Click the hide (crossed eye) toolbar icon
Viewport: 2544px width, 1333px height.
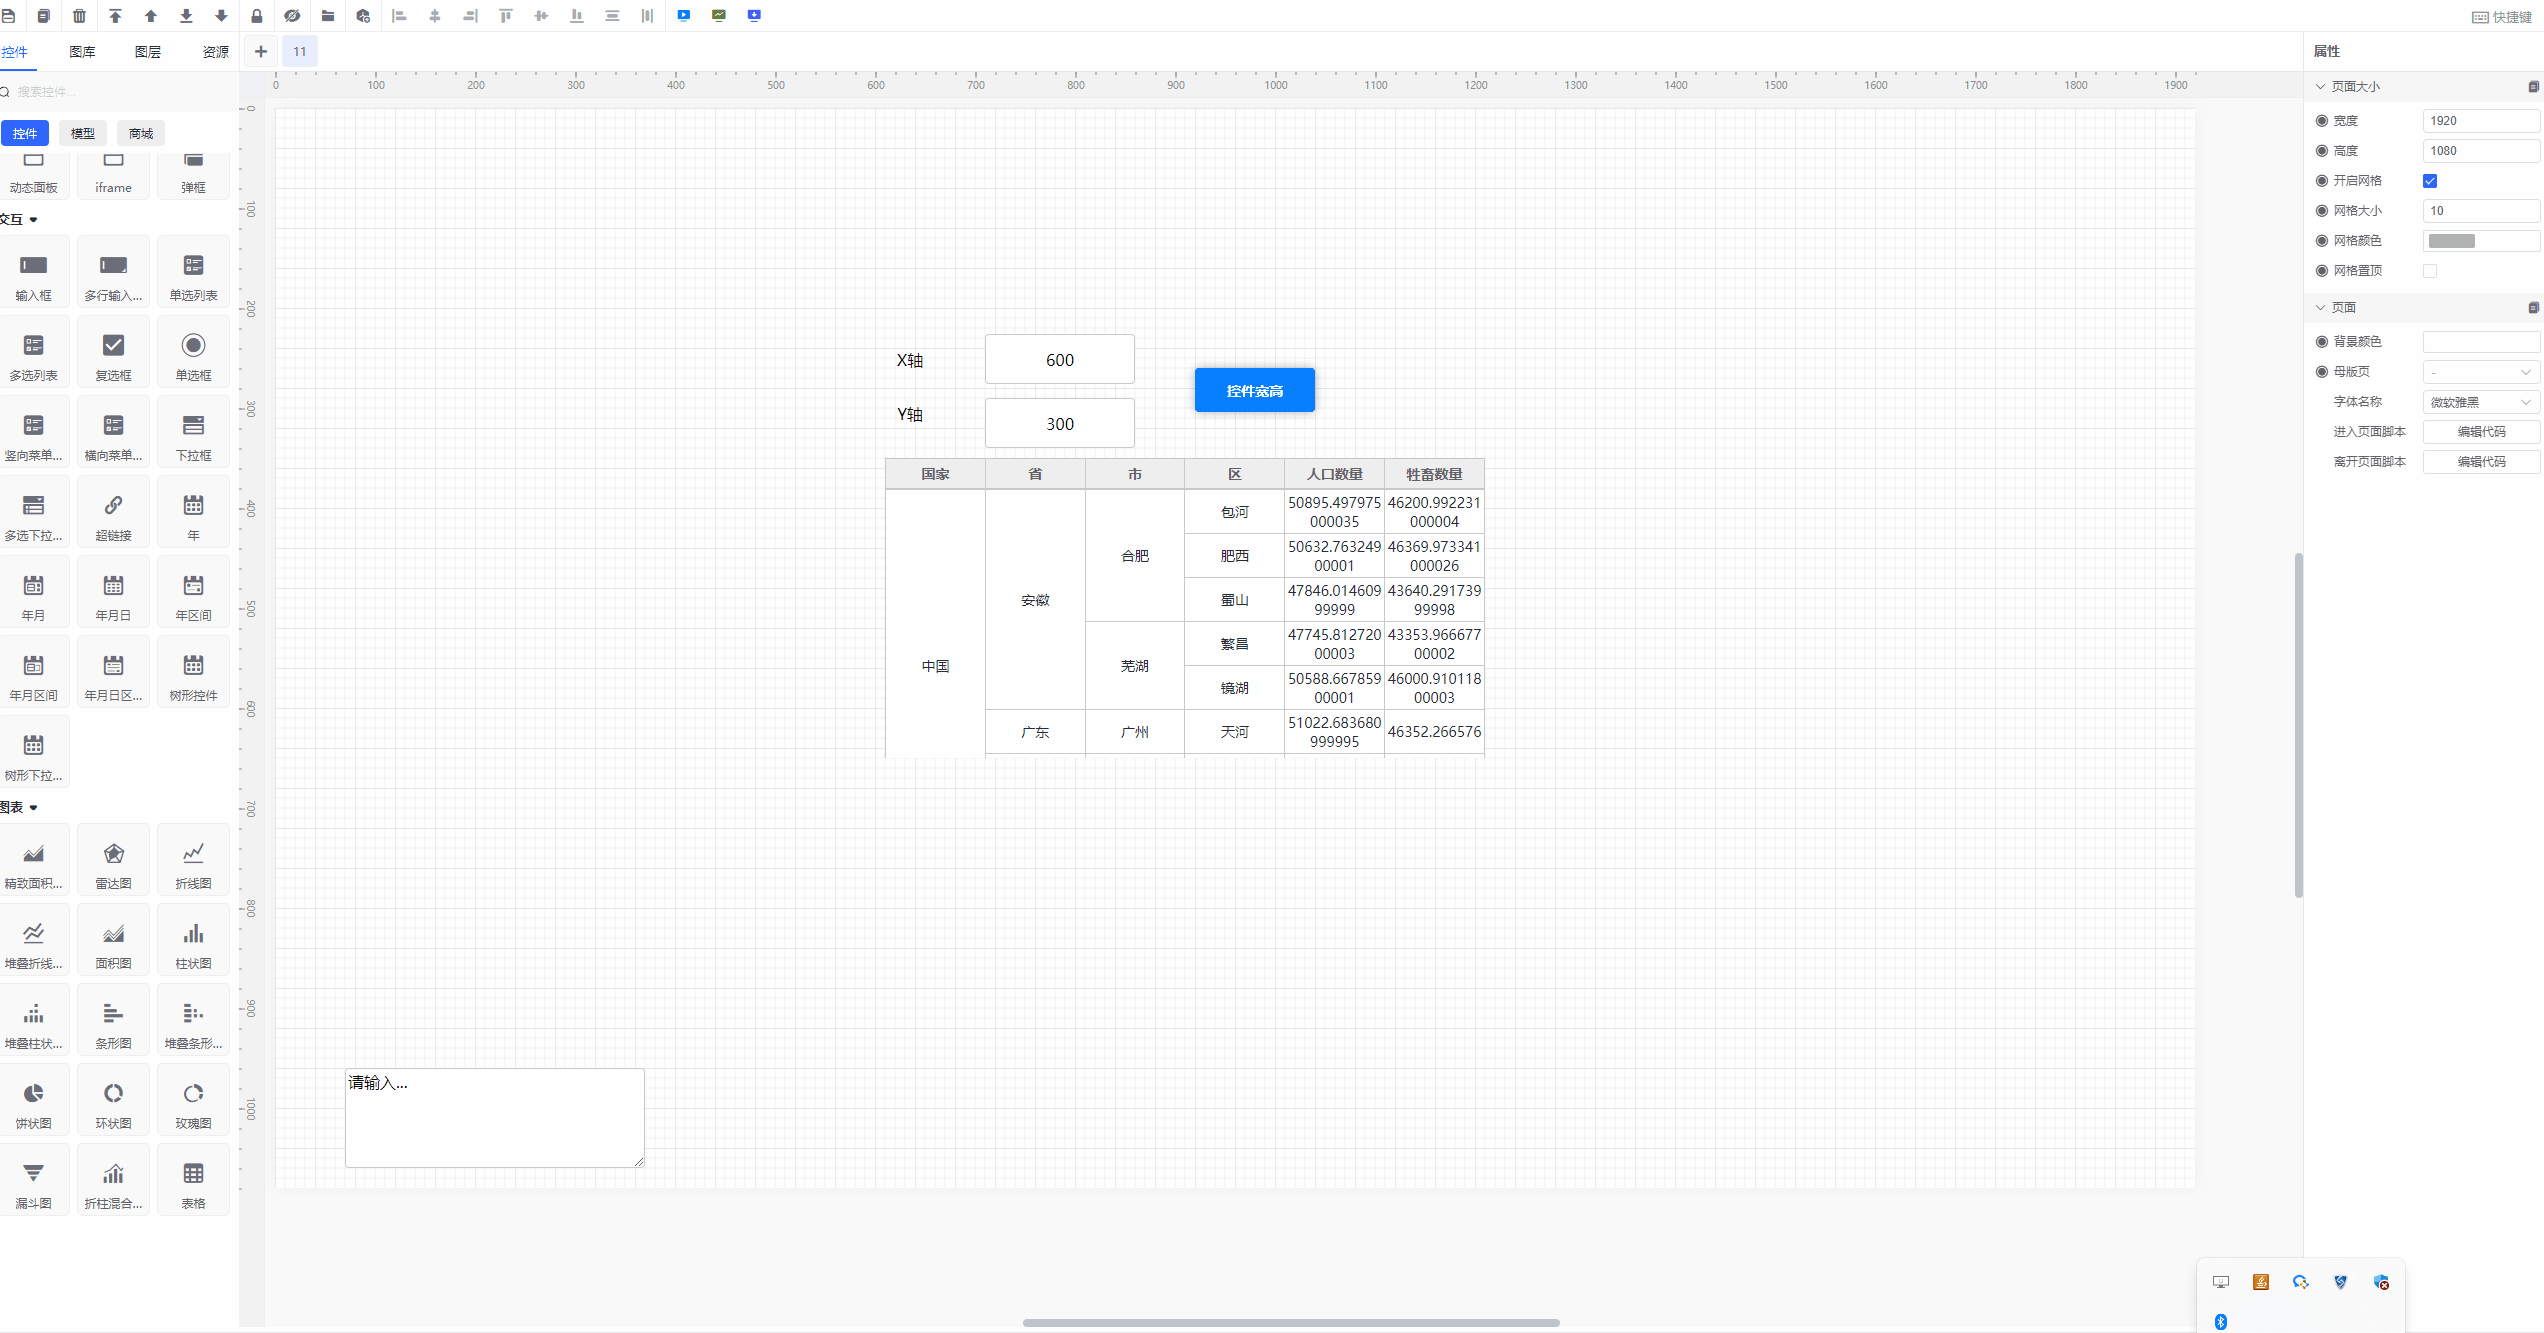point(292,16)
